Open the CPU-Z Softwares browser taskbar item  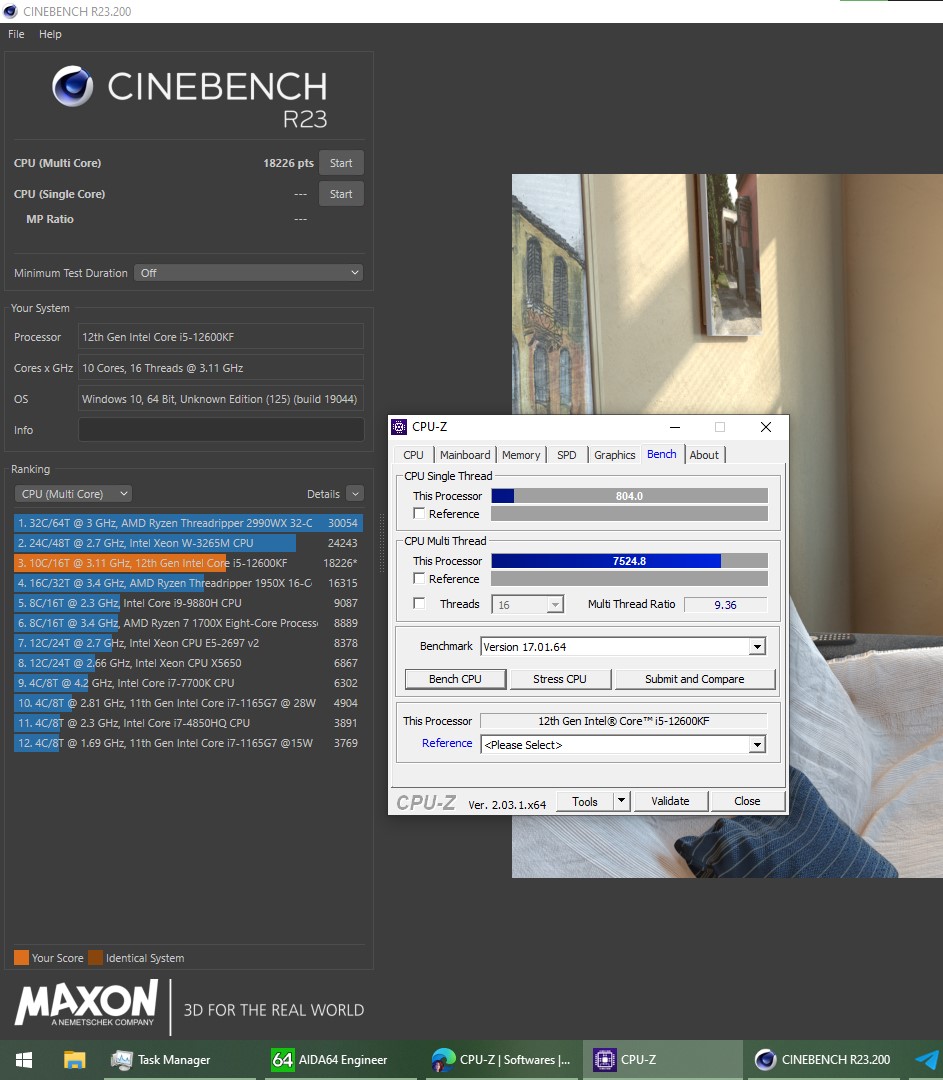501,1059
